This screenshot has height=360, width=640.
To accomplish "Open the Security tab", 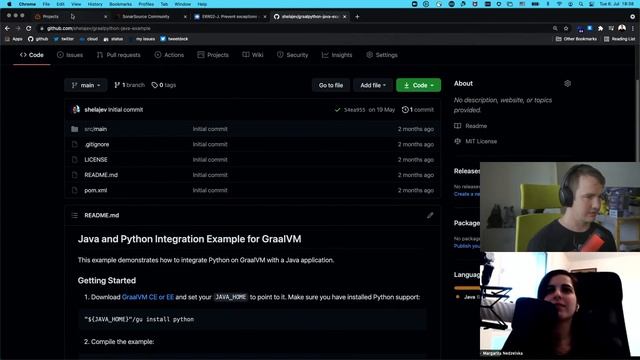I will point(292,55).
